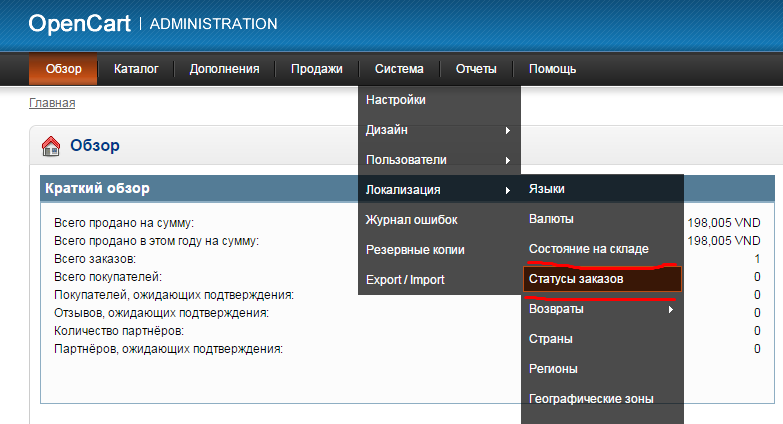Click the Количество партнёров label
783x424 pixels.
tap(119, 331)
